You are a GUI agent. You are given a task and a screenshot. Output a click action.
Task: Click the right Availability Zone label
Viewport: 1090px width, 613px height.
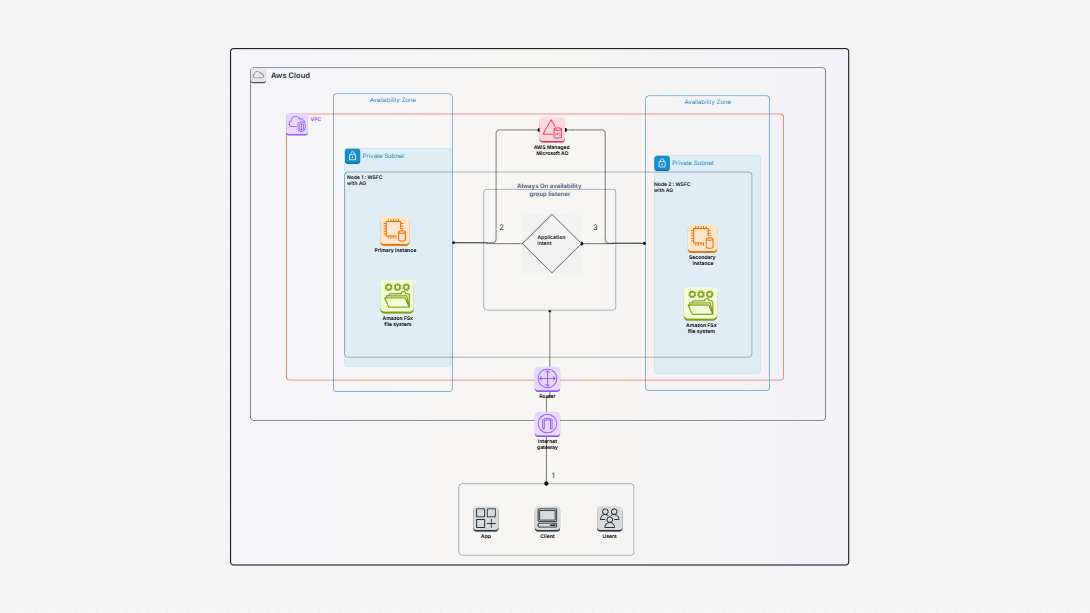coord(707,101)
